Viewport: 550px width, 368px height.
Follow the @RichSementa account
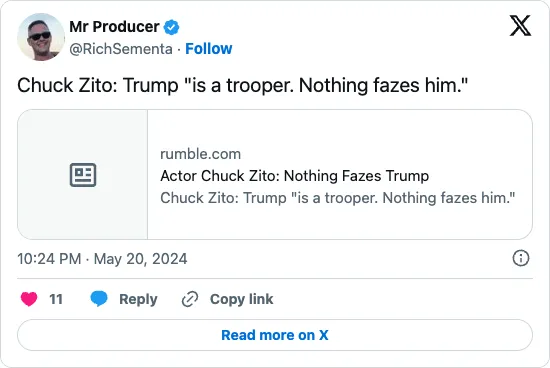click(x=209, y=49)
